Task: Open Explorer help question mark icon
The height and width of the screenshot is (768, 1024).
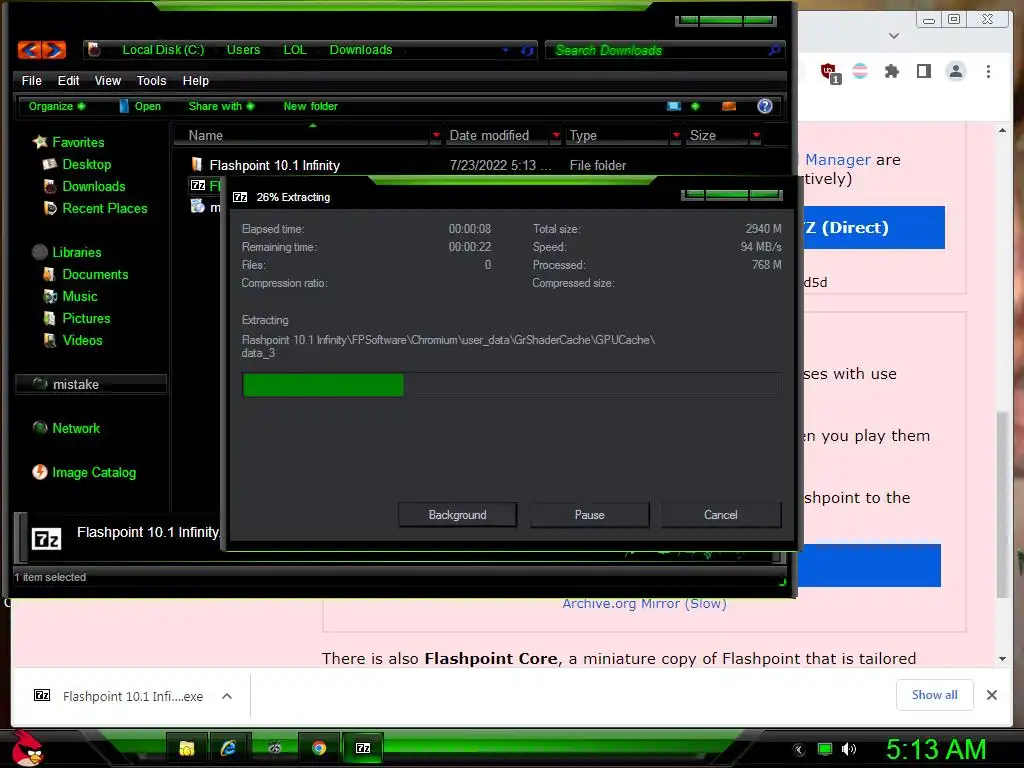Action: click(x=765, y=106)
